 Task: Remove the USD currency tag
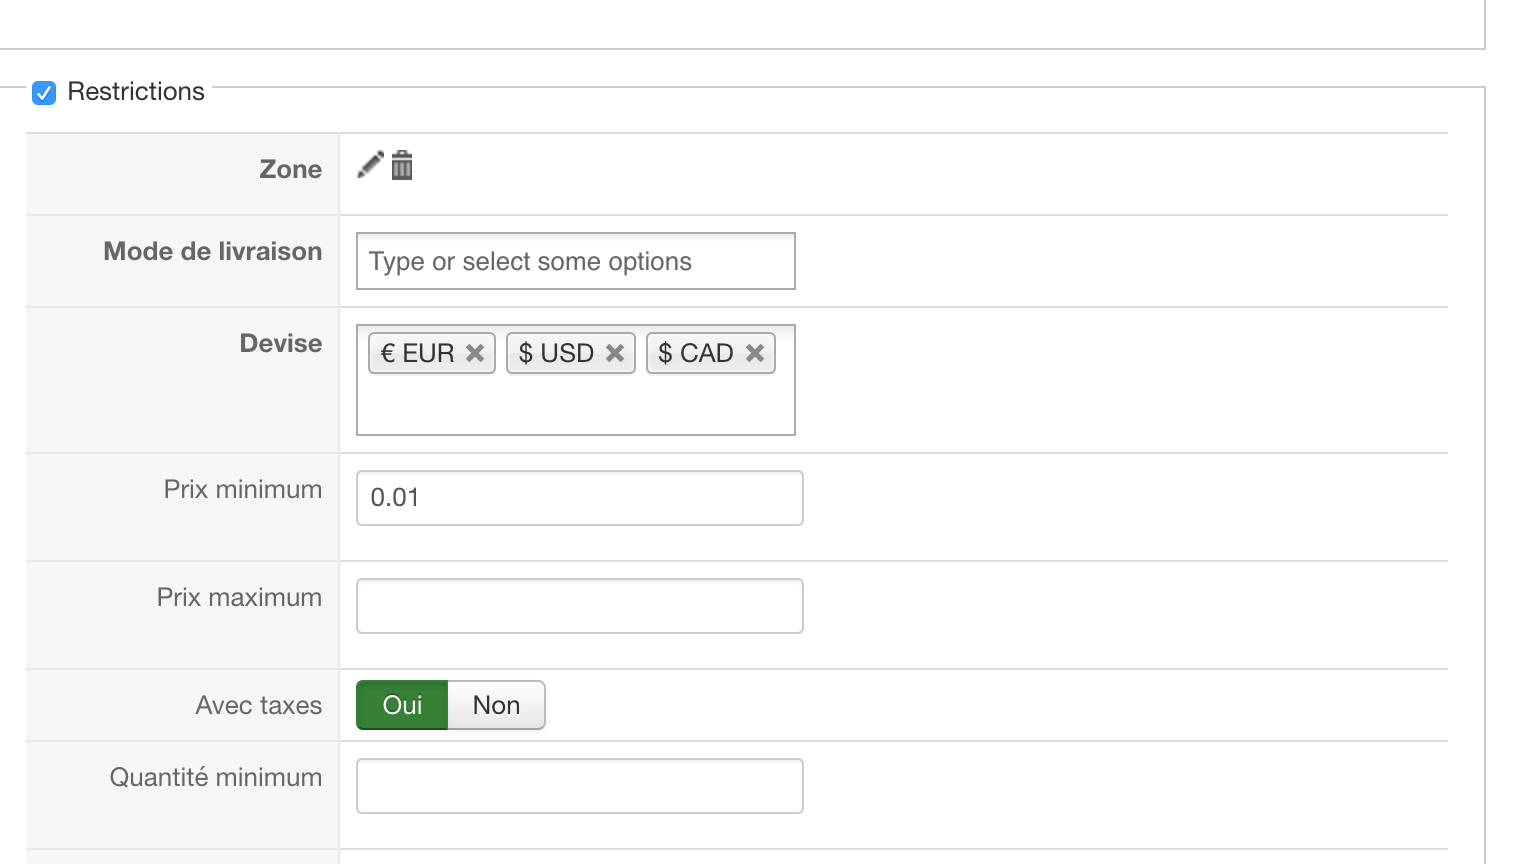(x=615, y=353)
